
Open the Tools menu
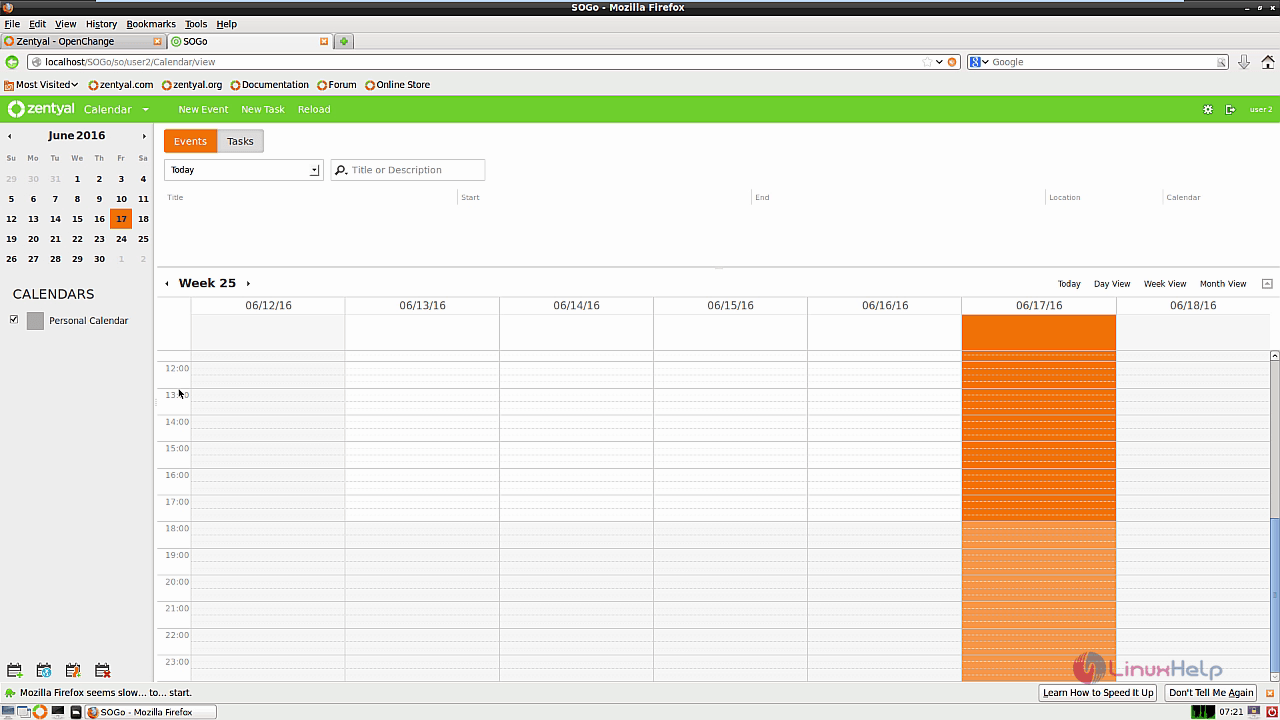coord(196,23)
